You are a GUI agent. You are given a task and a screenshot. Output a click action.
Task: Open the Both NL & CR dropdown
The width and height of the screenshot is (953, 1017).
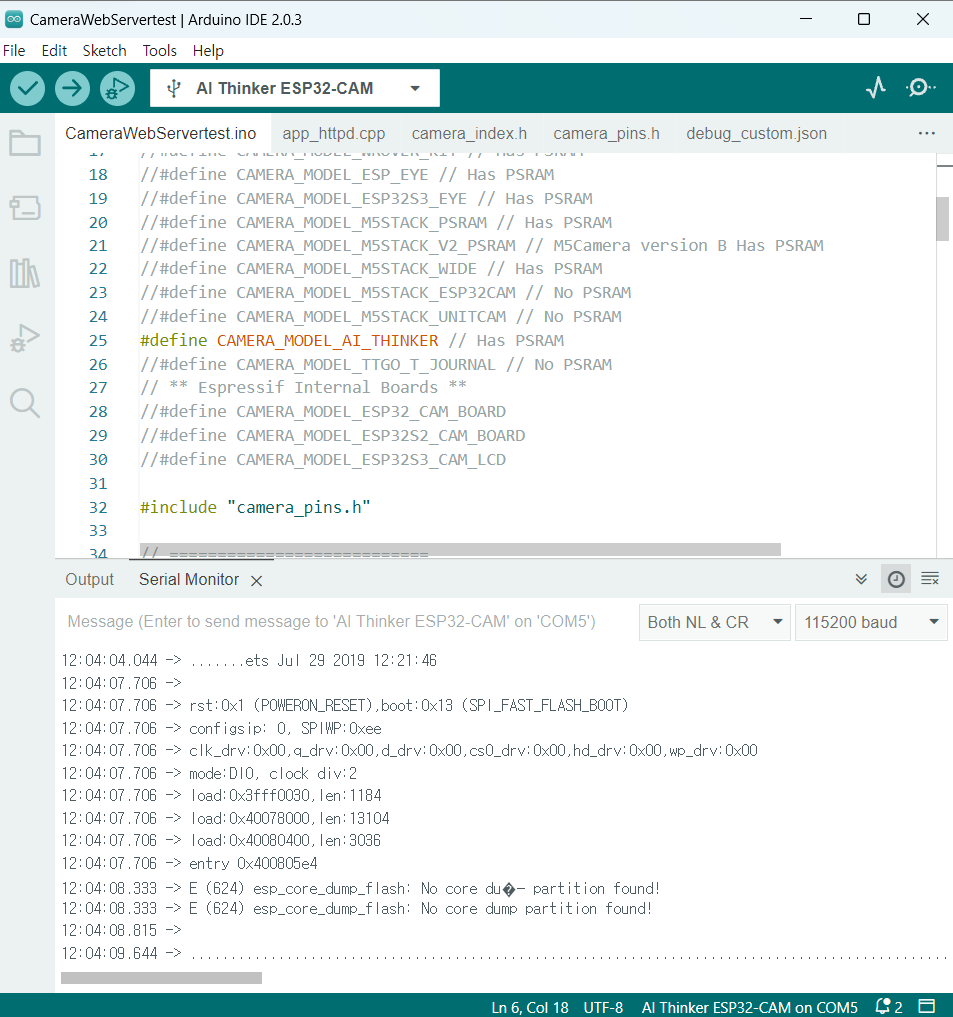coord(714,622)
